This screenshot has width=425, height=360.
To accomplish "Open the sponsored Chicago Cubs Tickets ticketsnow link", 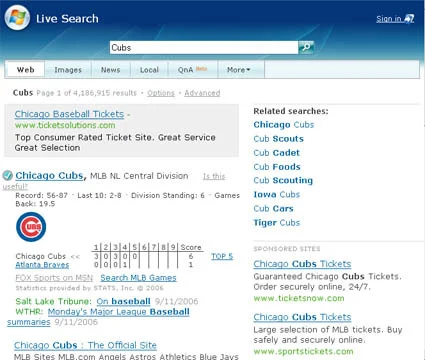I will (x=302, y=264).
